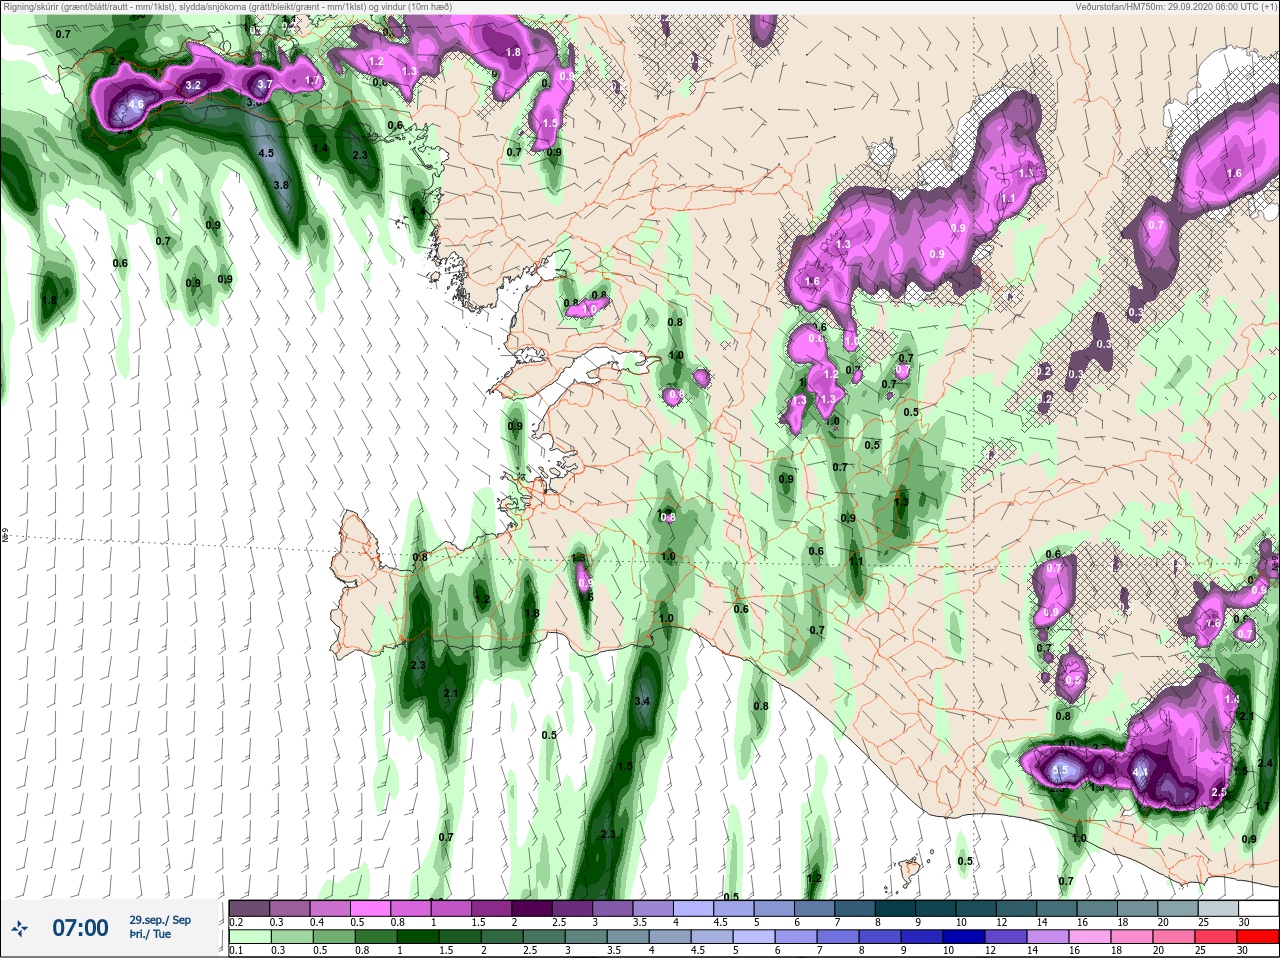The width and height of the screenshot is (1280, 958).
Task: Pick snow legend swatch between 2 and 2.5
Action: [532, 908]
